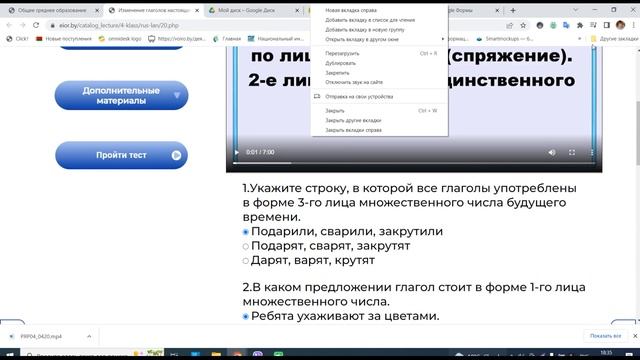
Task: Open the 'Национальный и...' bookmark
Action: 276,39
